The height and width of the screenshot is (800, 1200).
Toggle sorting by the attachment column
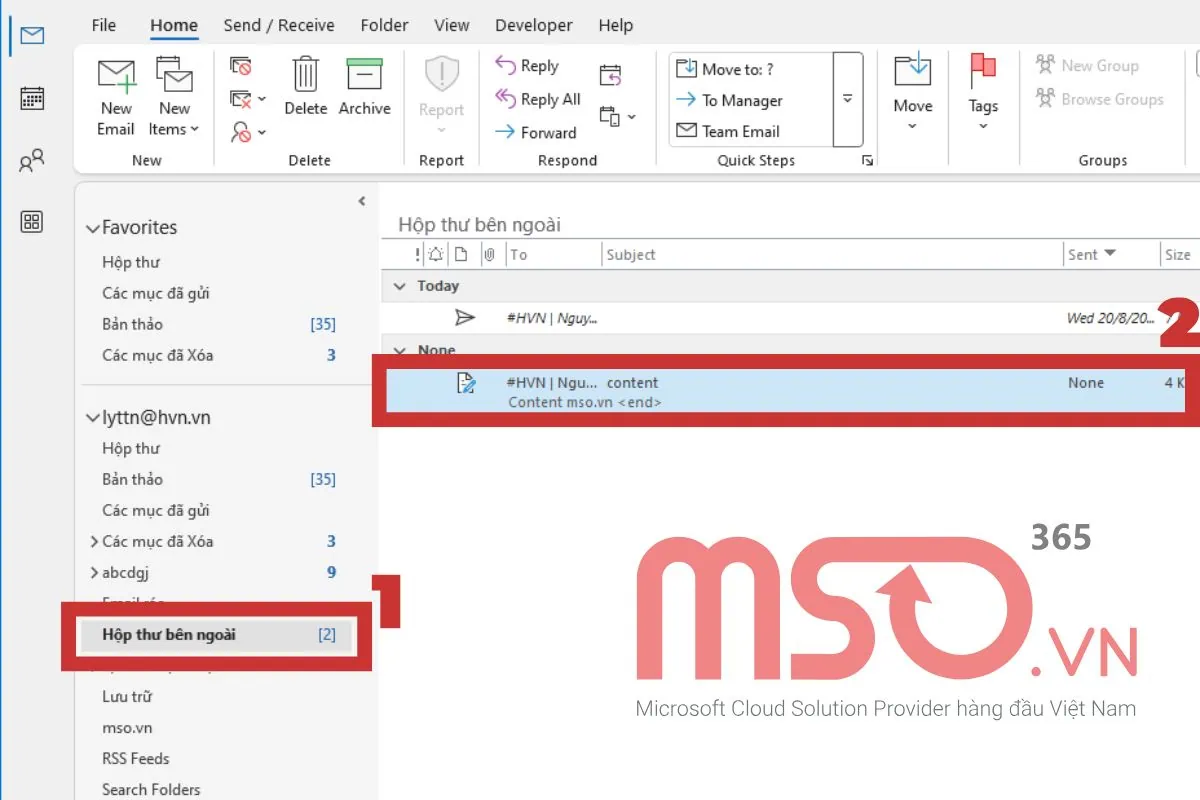pos(489,254)
